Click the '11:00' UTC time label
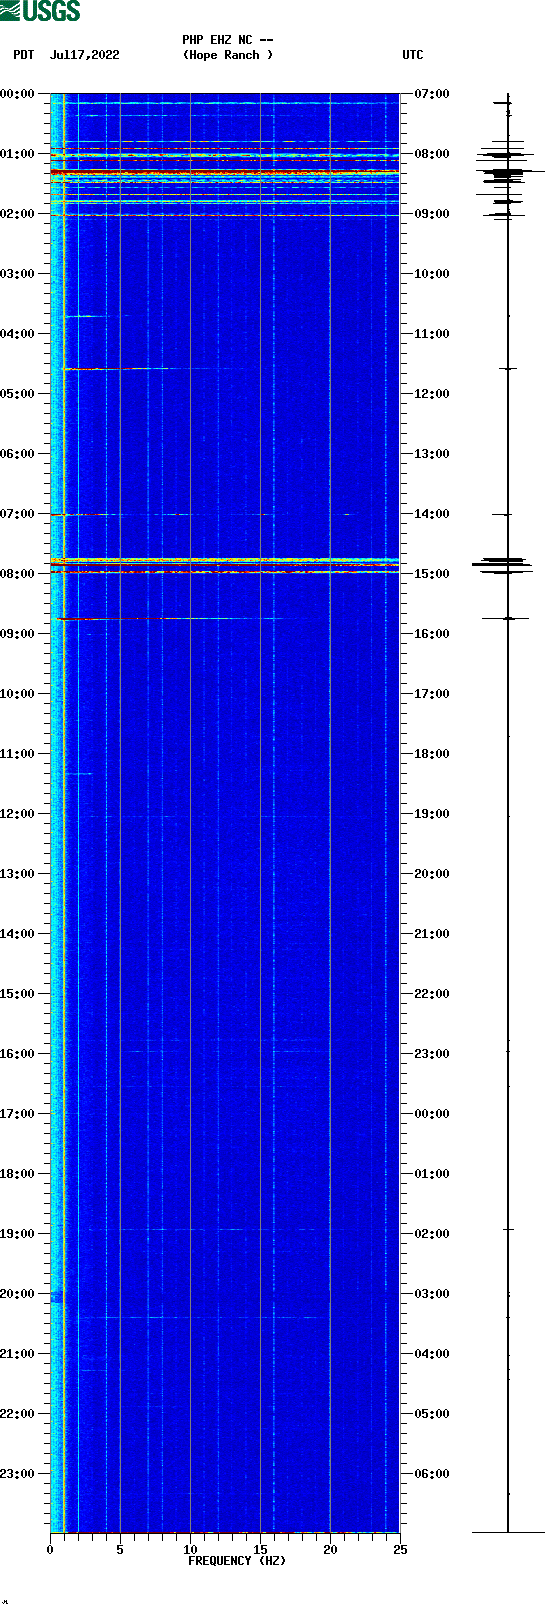 (x=432, y=334)
